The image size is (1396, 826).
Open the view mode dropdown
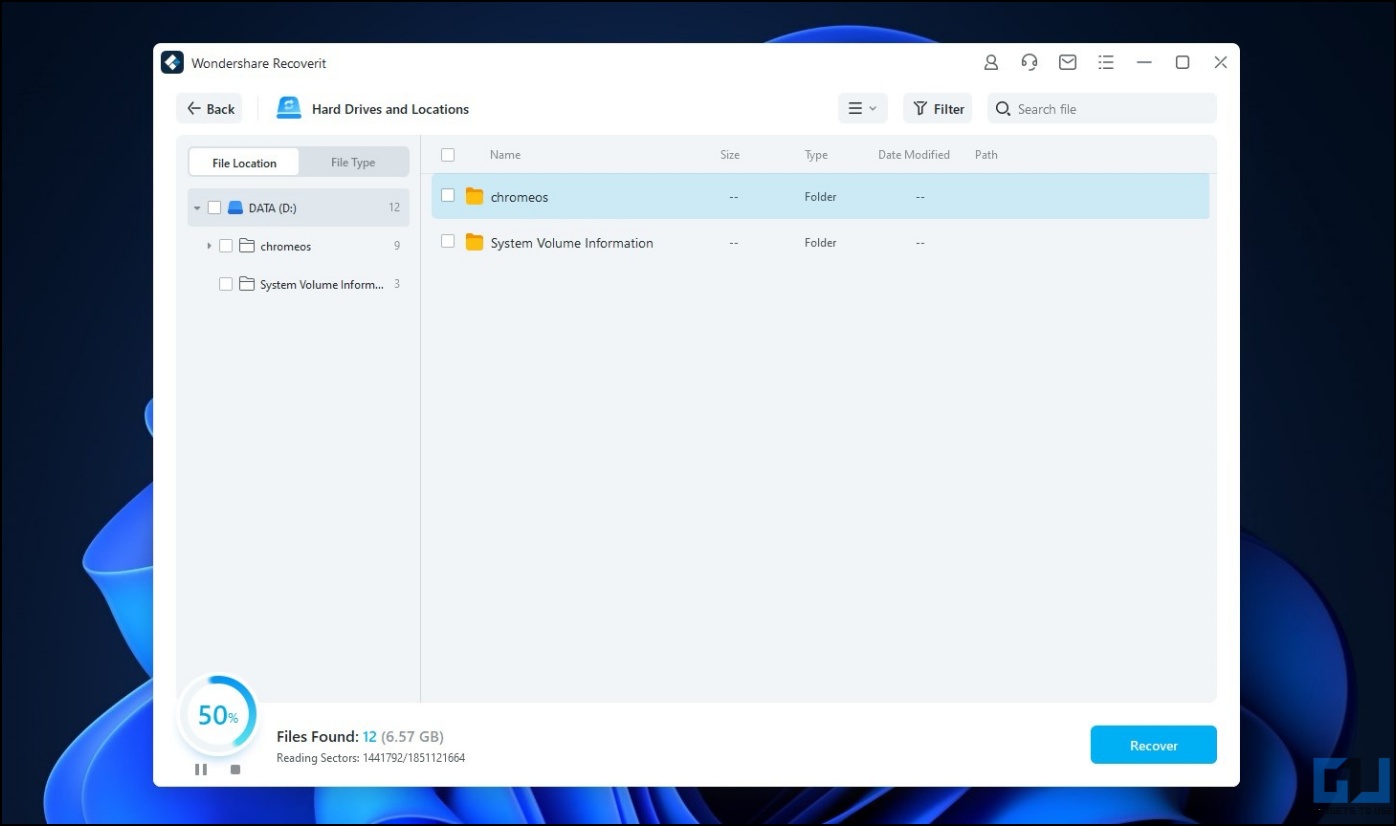pos(862,109)
